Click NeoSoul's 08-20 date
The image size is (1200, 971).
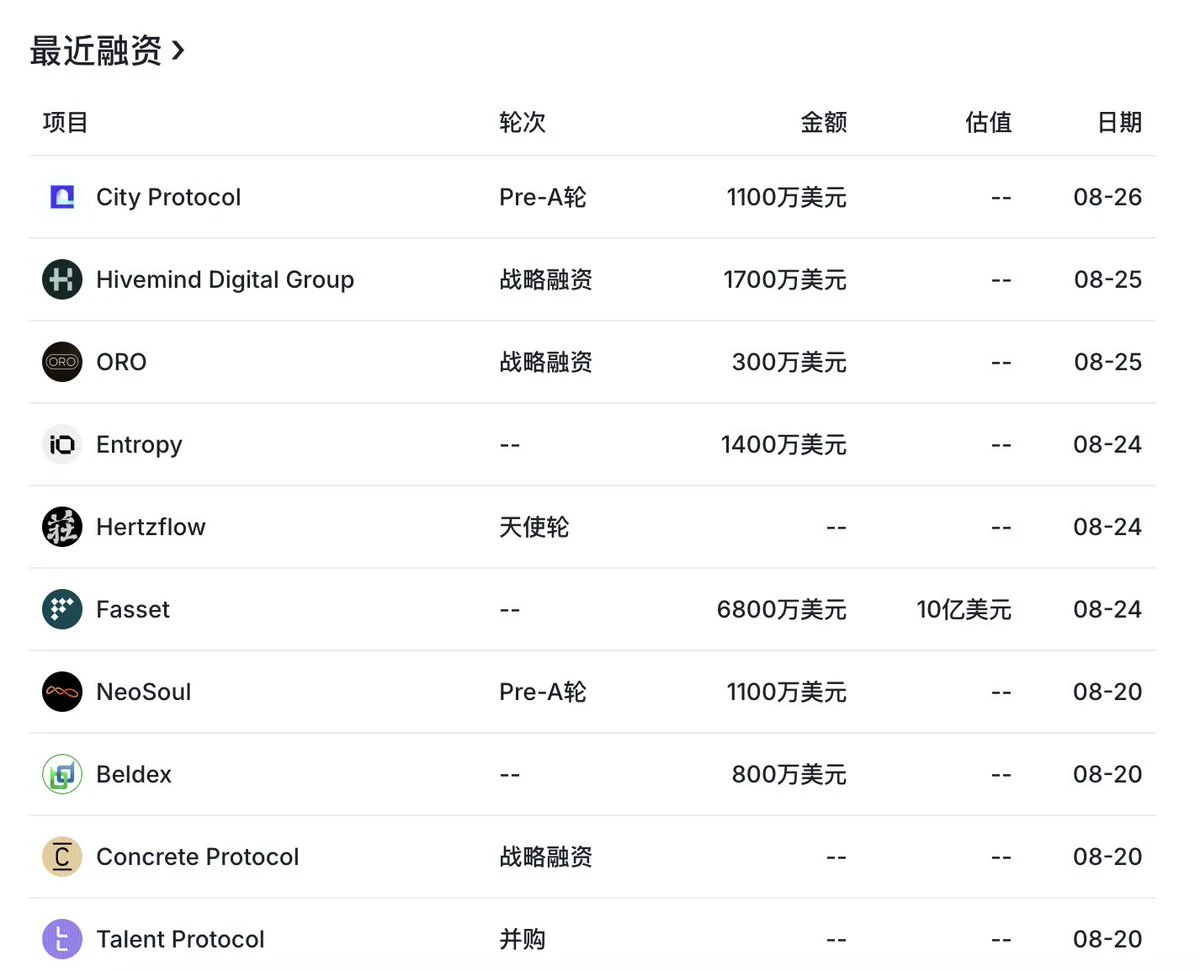click(x=1108, y=692)
